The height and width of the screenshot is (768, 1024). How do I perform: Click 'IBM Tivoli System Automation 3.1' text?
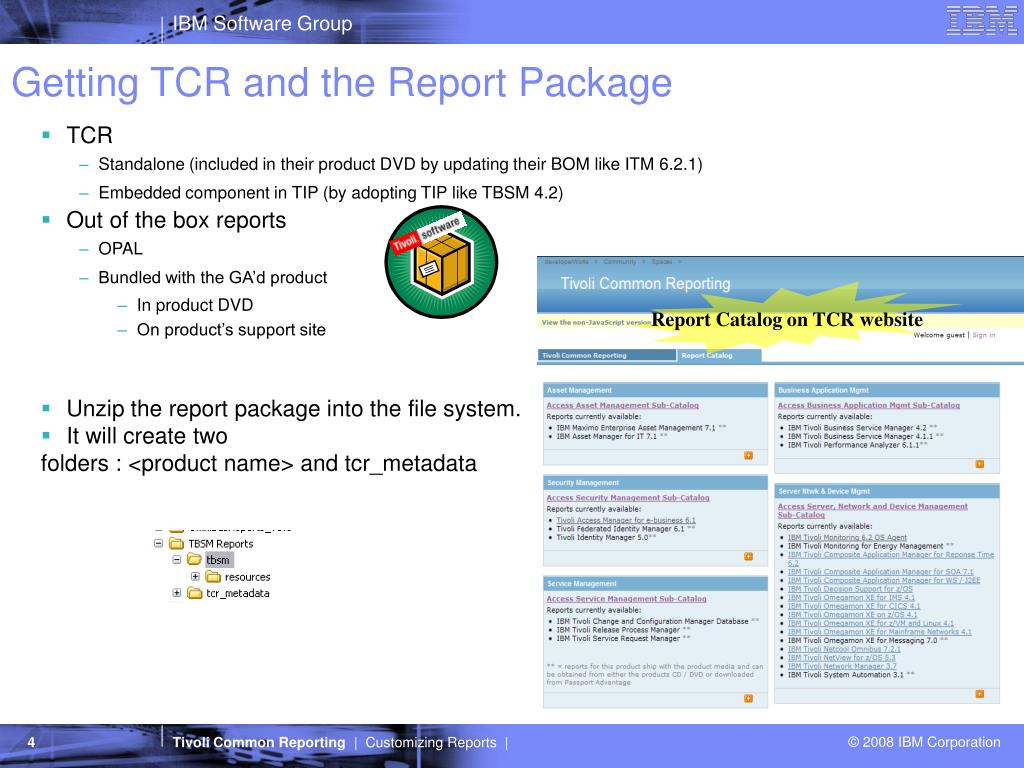click(846, 675)
